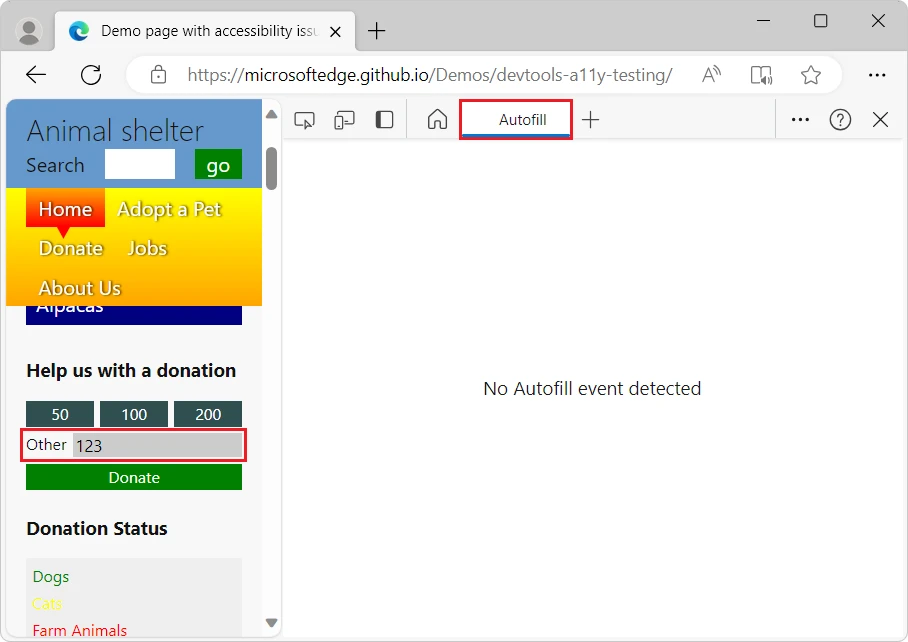The height and width of the screenshot is (642, 908).
Task: Select the DevTools Inspect element tool
Action: click(305, 120)
